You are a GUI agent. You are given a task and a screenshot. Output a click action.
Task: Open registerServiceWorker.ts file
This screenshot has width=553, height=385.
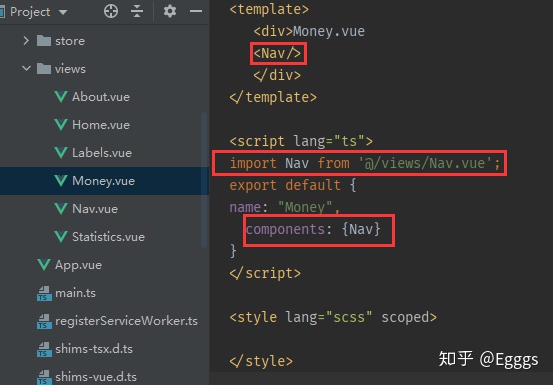pos(126,320)
